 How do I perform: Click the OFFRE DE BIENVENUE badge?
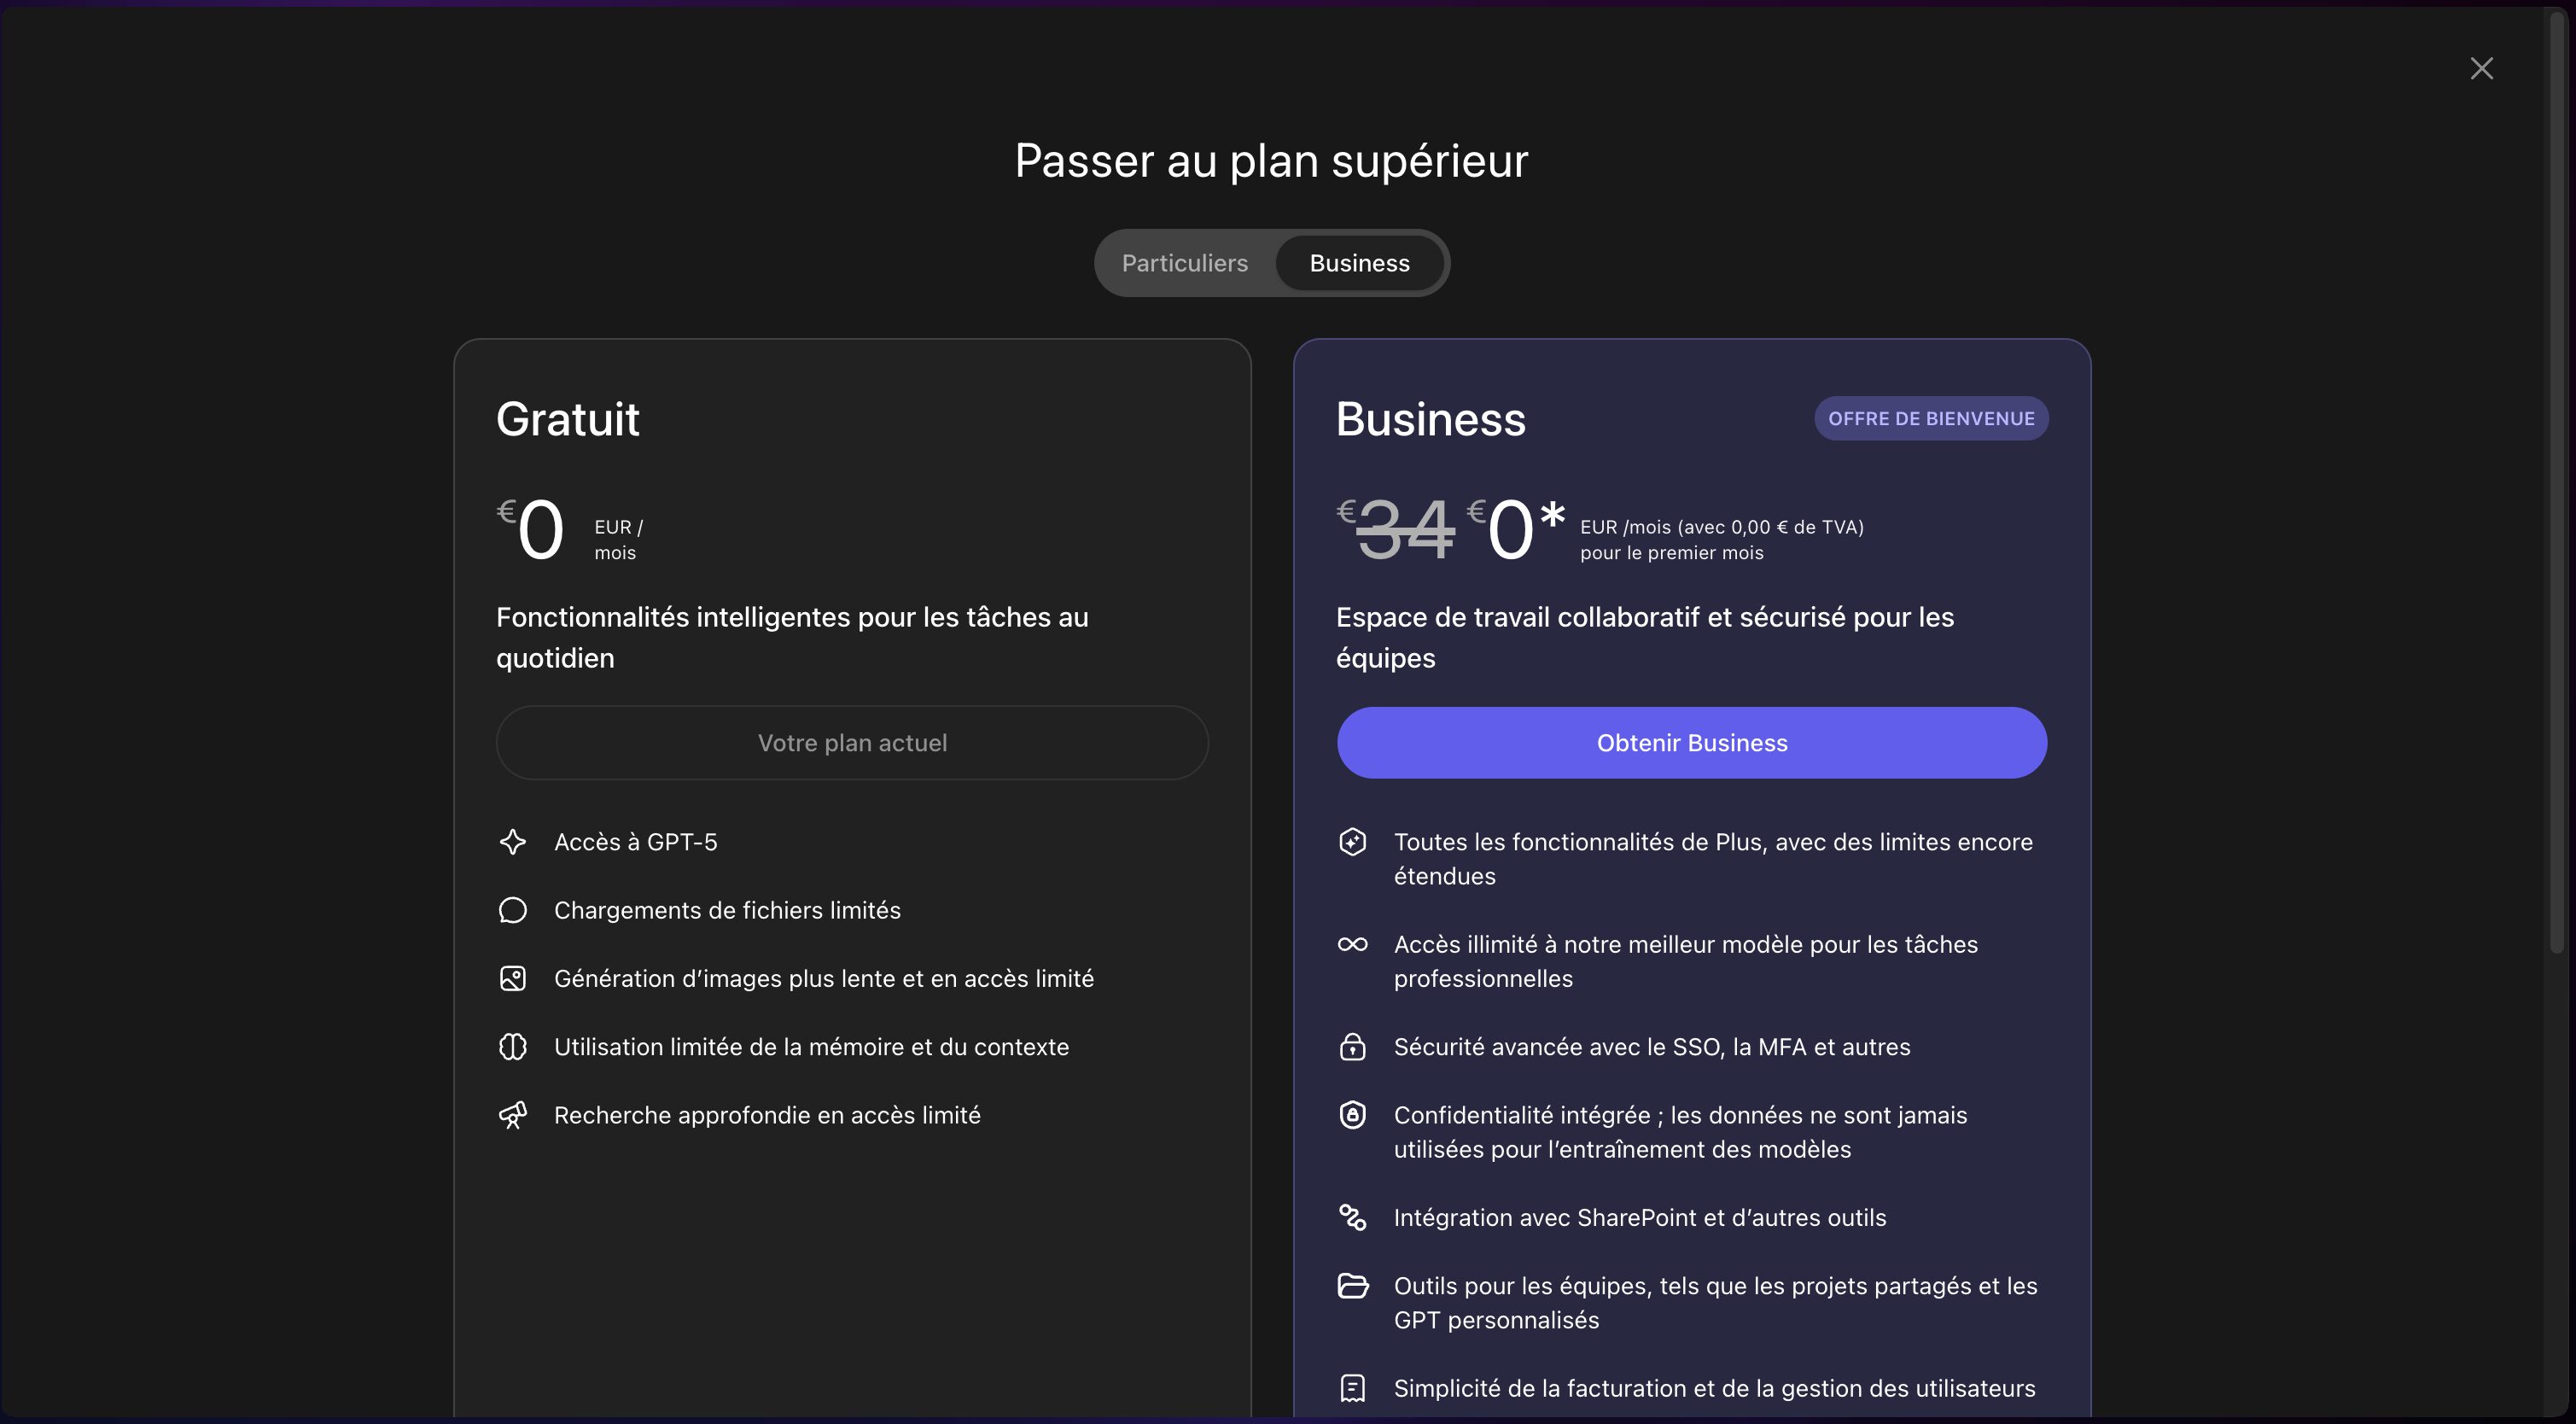(1931, 419)
